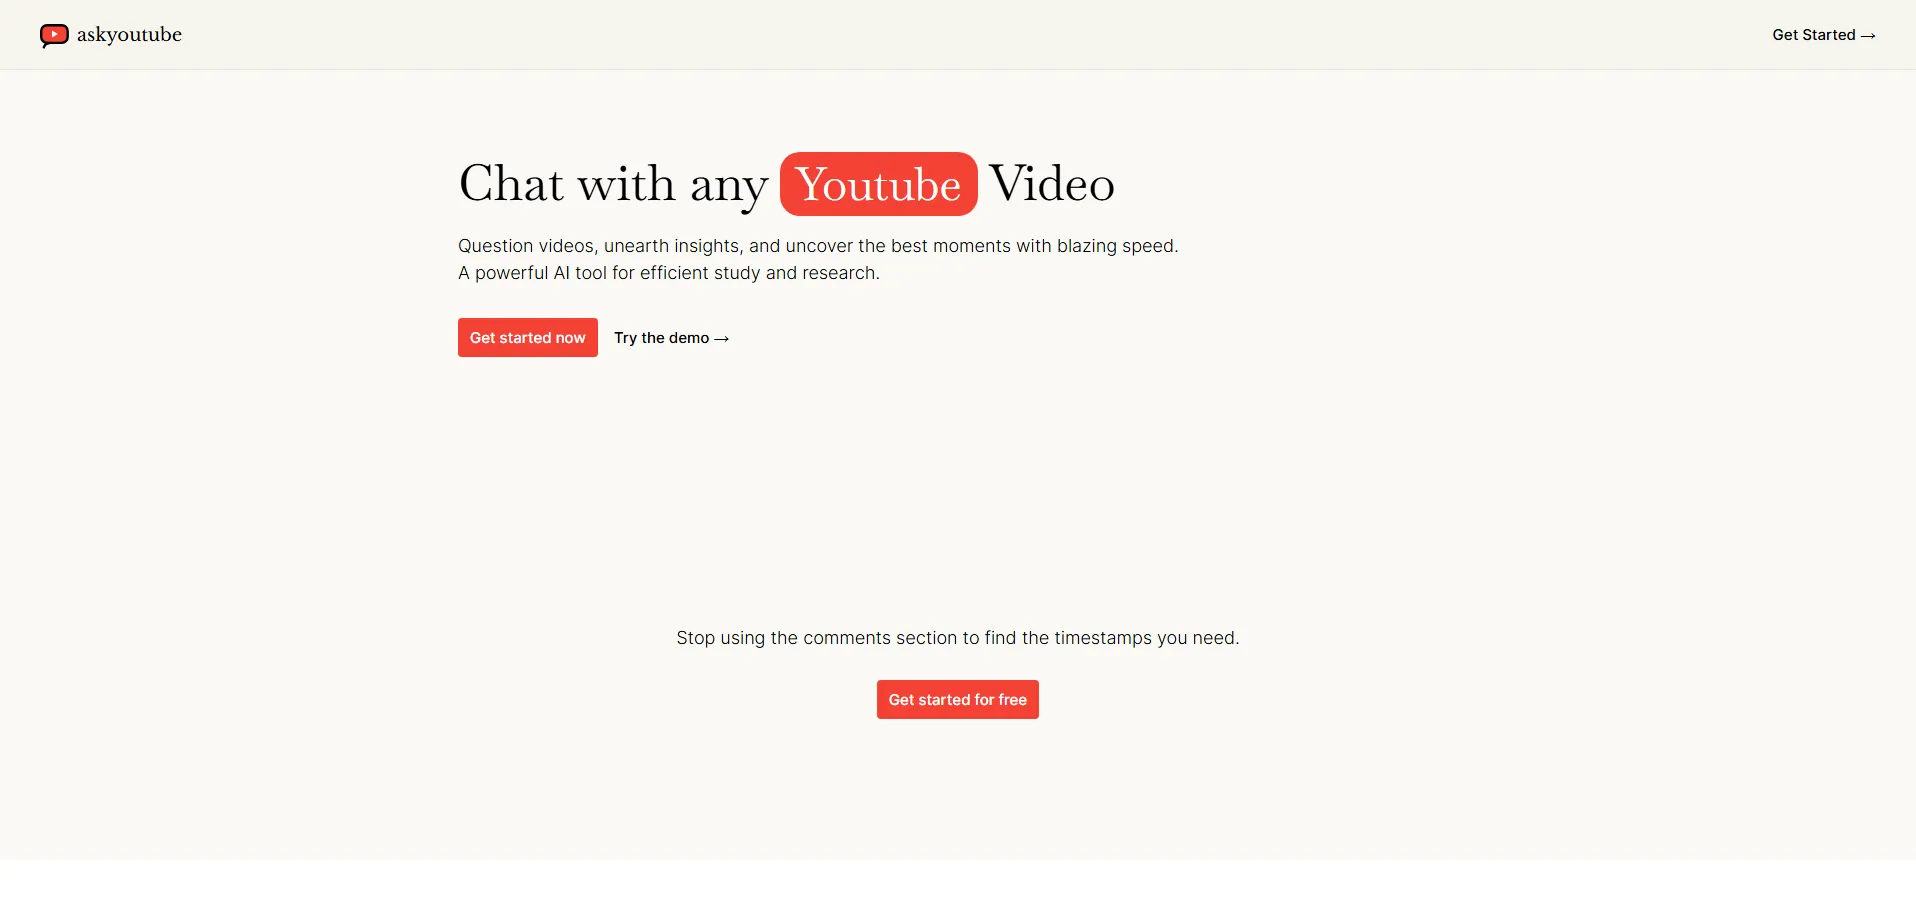Click the phrase "efficient study" in description
Image resolution: width=1916 pixels, height=909 pixels.
coord(700,273)
